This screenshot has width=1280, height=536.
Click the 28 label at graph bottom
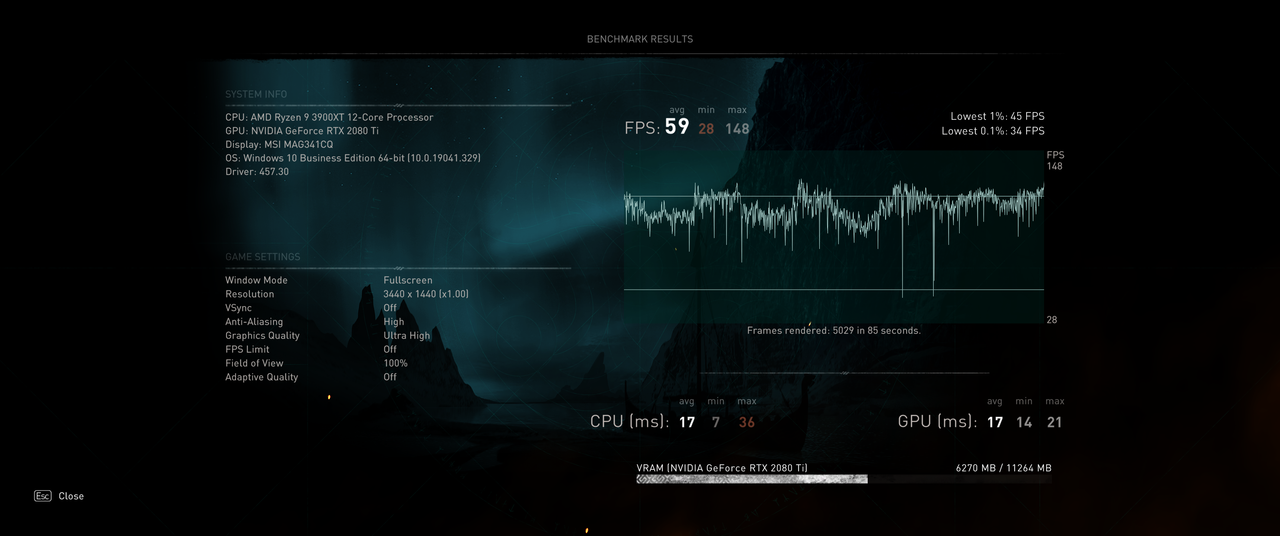click(1052, 320)
